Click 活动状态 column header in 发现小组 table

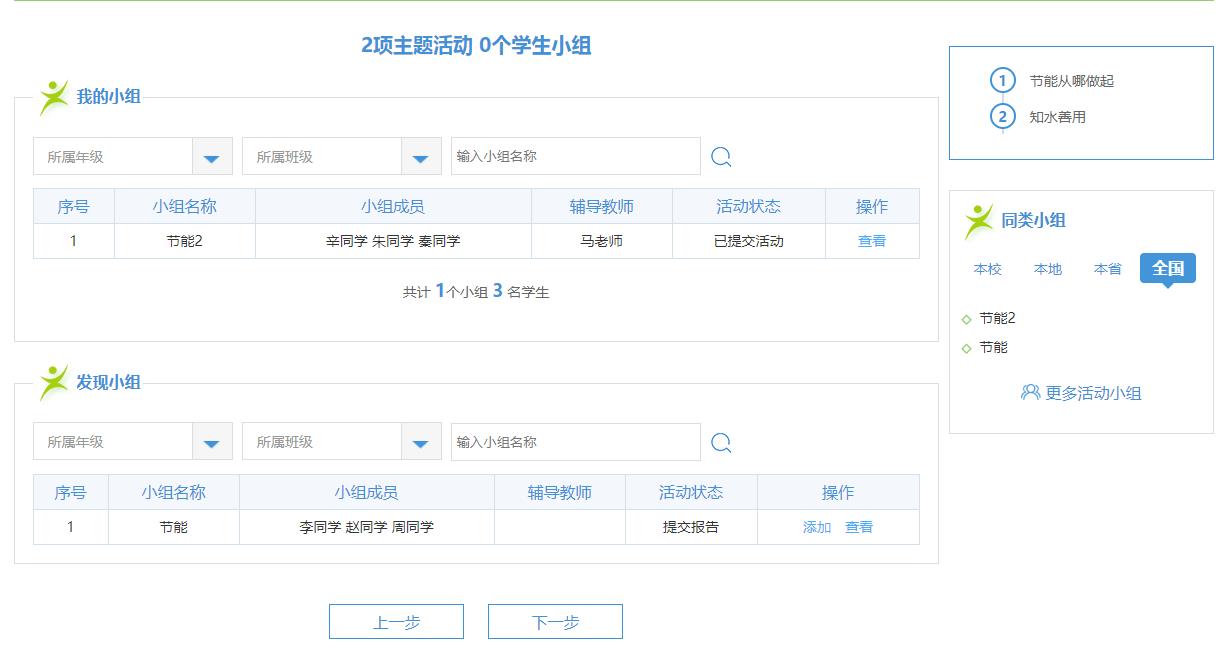pos(691,493)
